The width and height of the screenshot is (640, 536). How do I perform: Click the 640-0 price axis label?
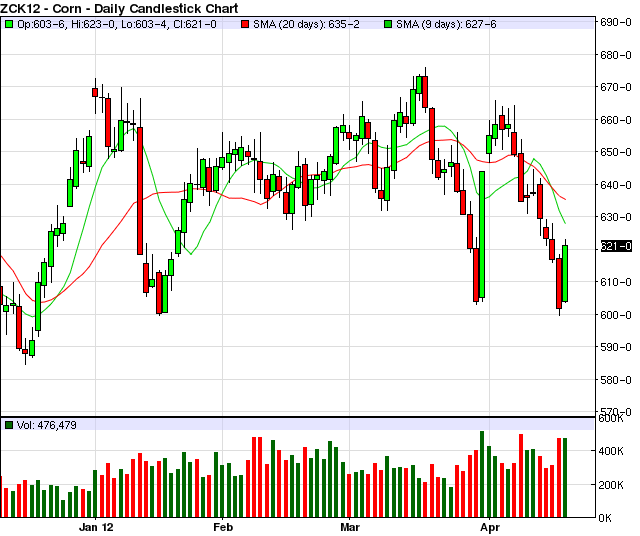pyautogui.click(x=616, y=185)
